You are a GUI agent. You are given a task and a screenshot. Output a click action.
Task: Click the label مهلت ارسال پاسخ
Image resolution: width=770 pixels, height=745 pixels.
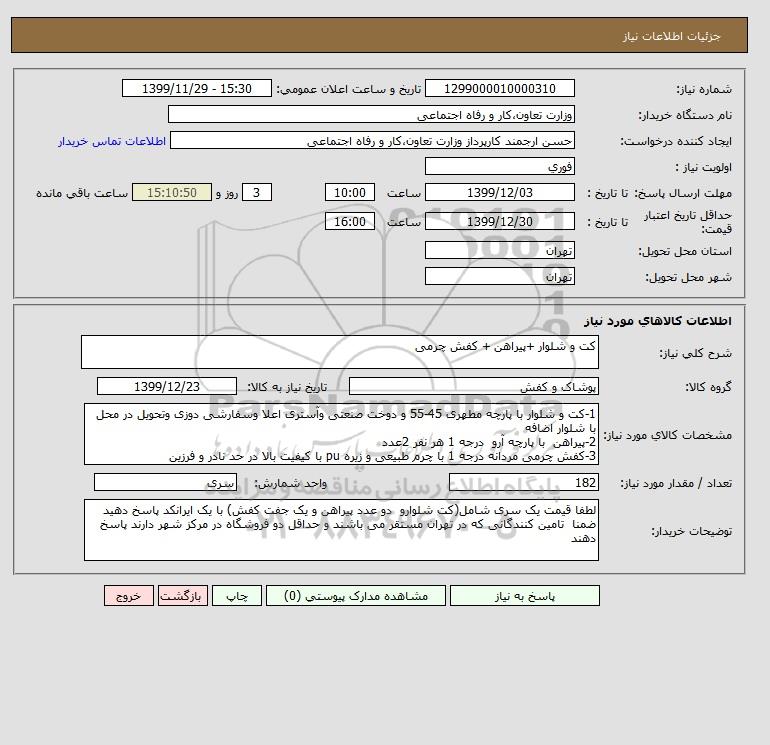pos(682,193)
